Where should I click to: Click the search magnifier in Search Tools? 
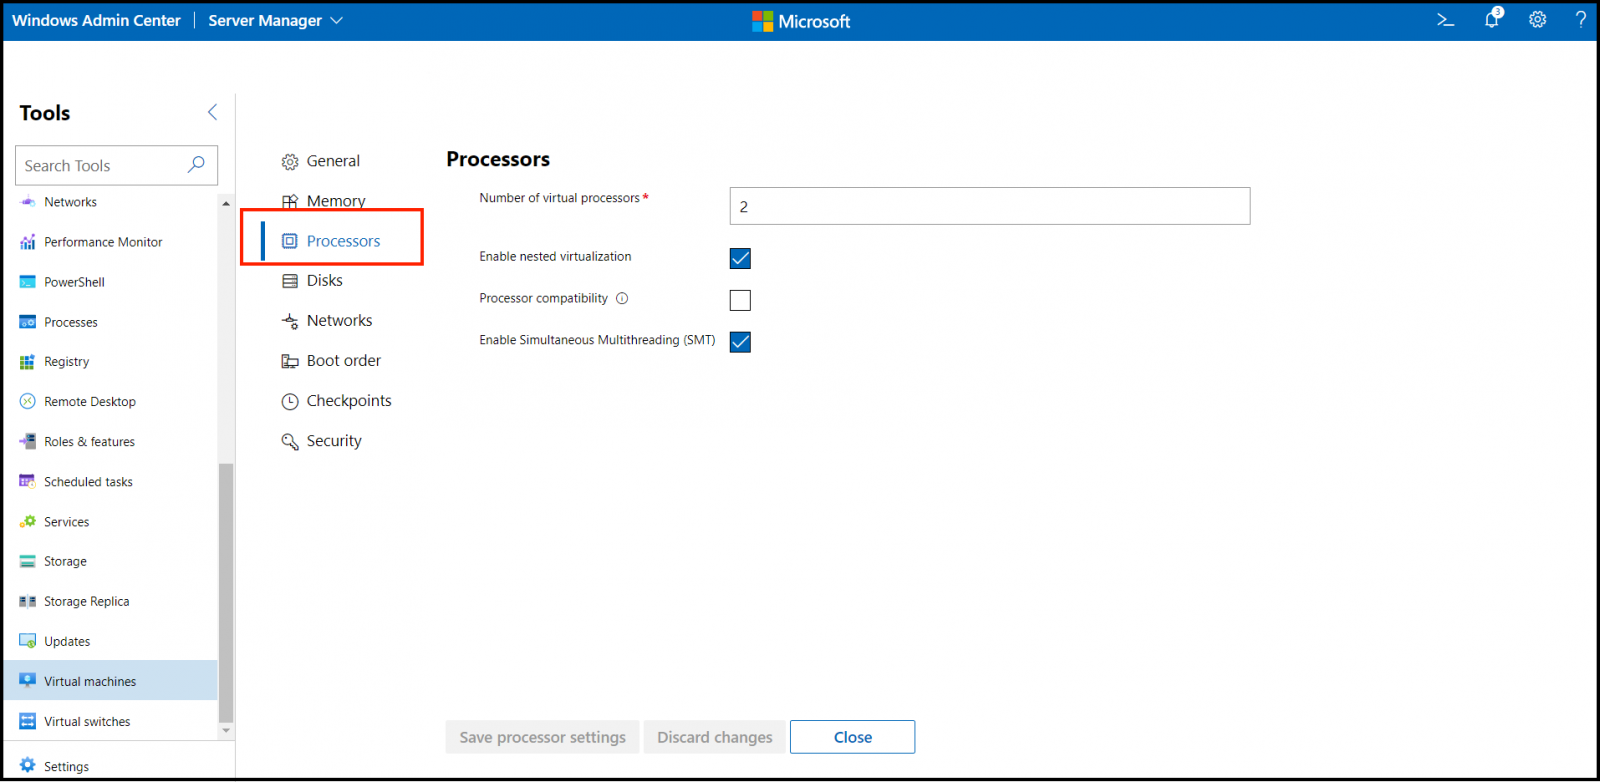pos(196,165)
